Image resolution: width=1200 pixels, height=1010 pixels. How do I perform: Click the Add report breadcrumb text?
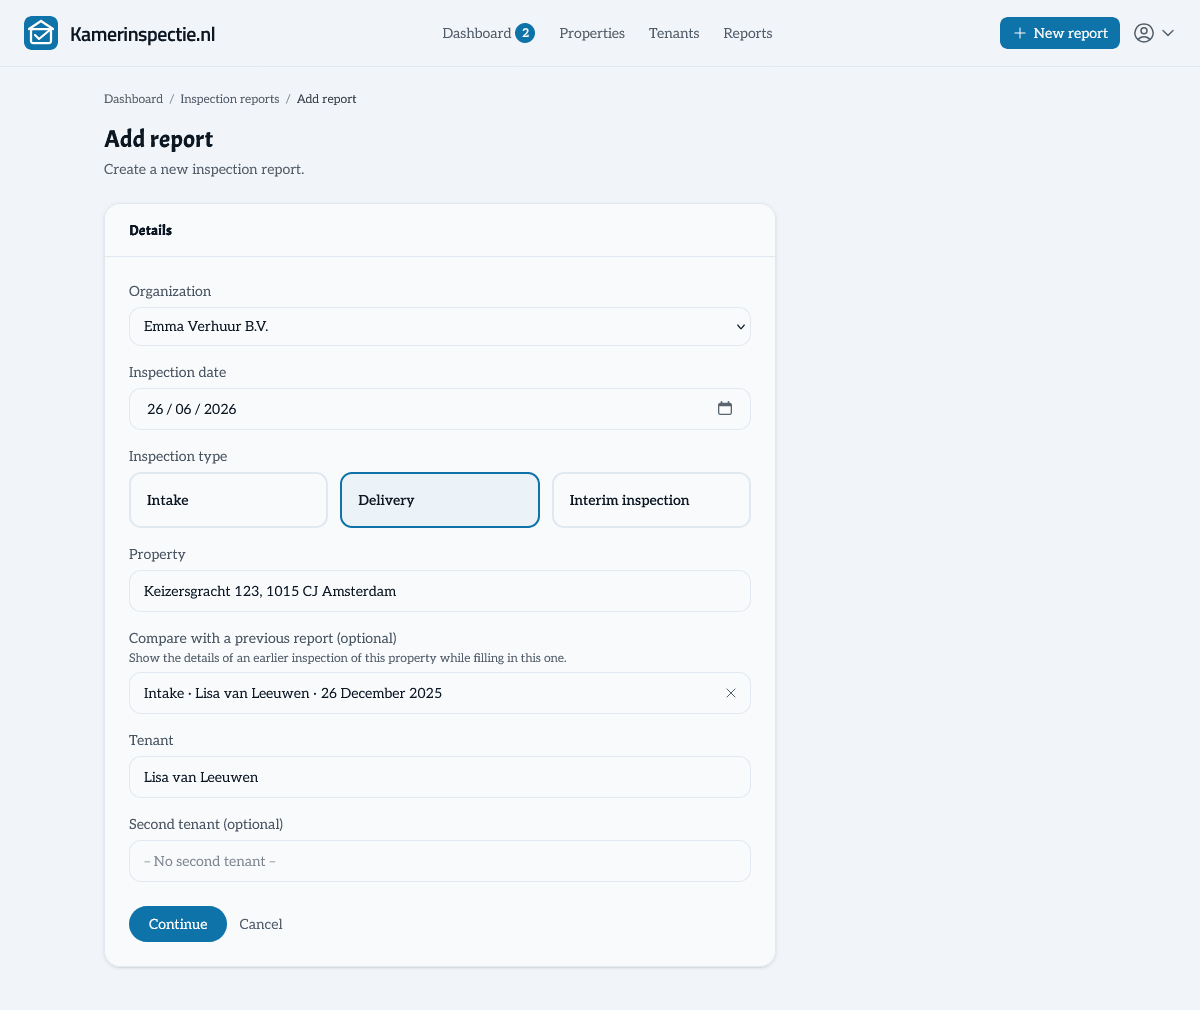[x=327, y=99]
